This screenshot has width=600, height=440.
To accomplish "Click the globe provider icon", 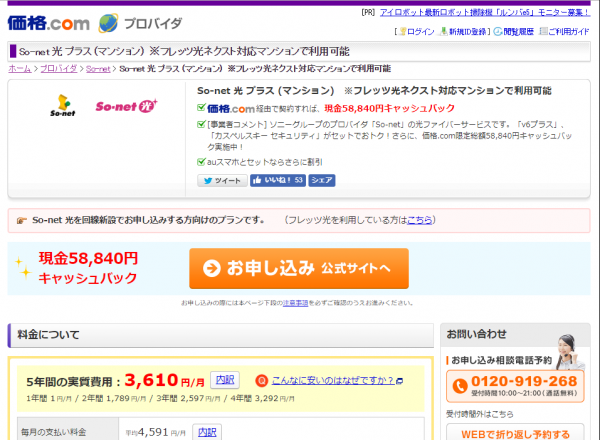I will (x=108, y=22).
